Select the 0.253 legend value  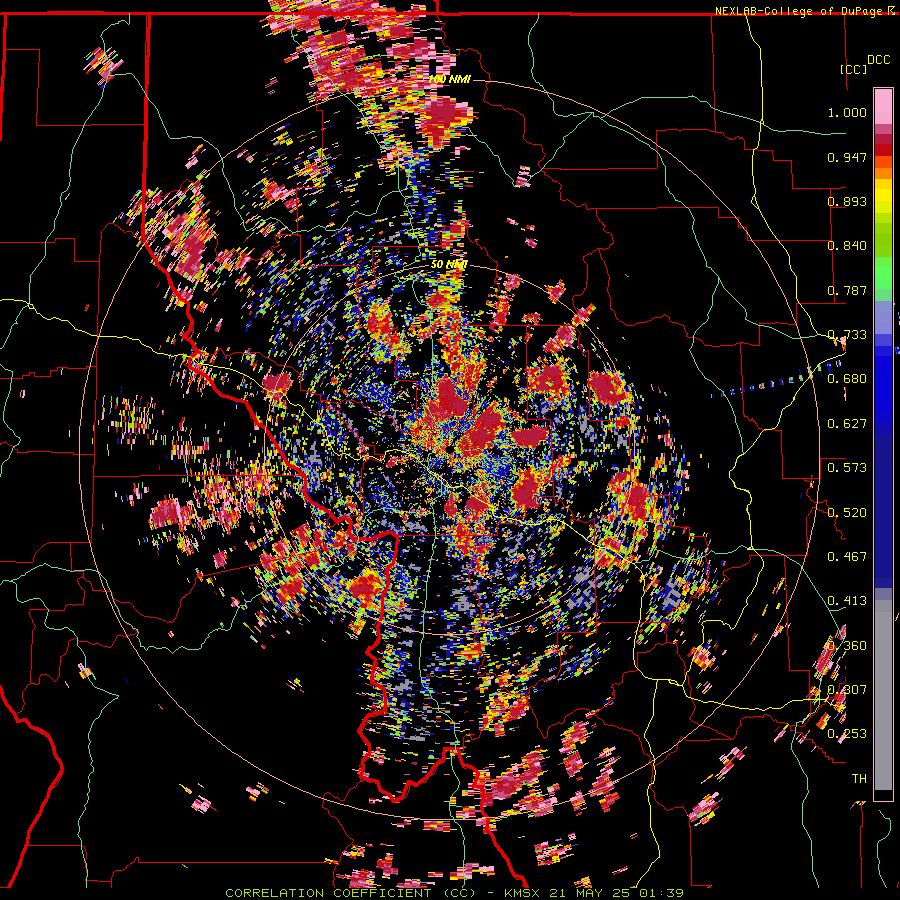847,734
